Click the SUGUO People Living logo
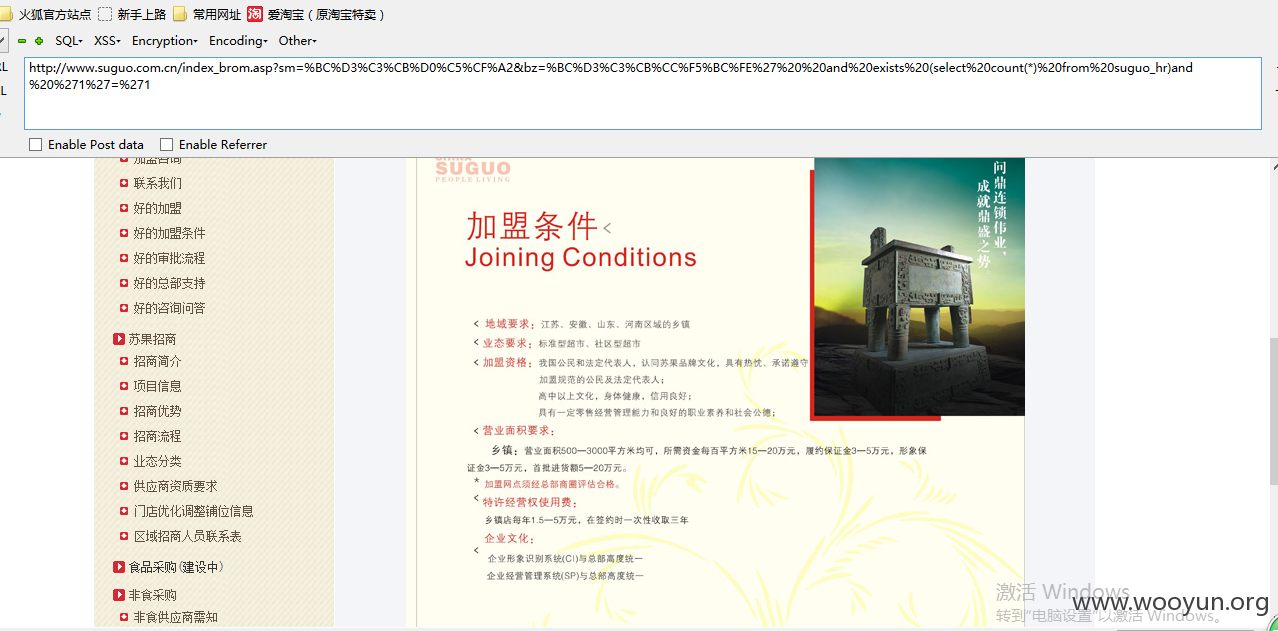The width and height of the screenshot is (1278, 631). point(473,168)
